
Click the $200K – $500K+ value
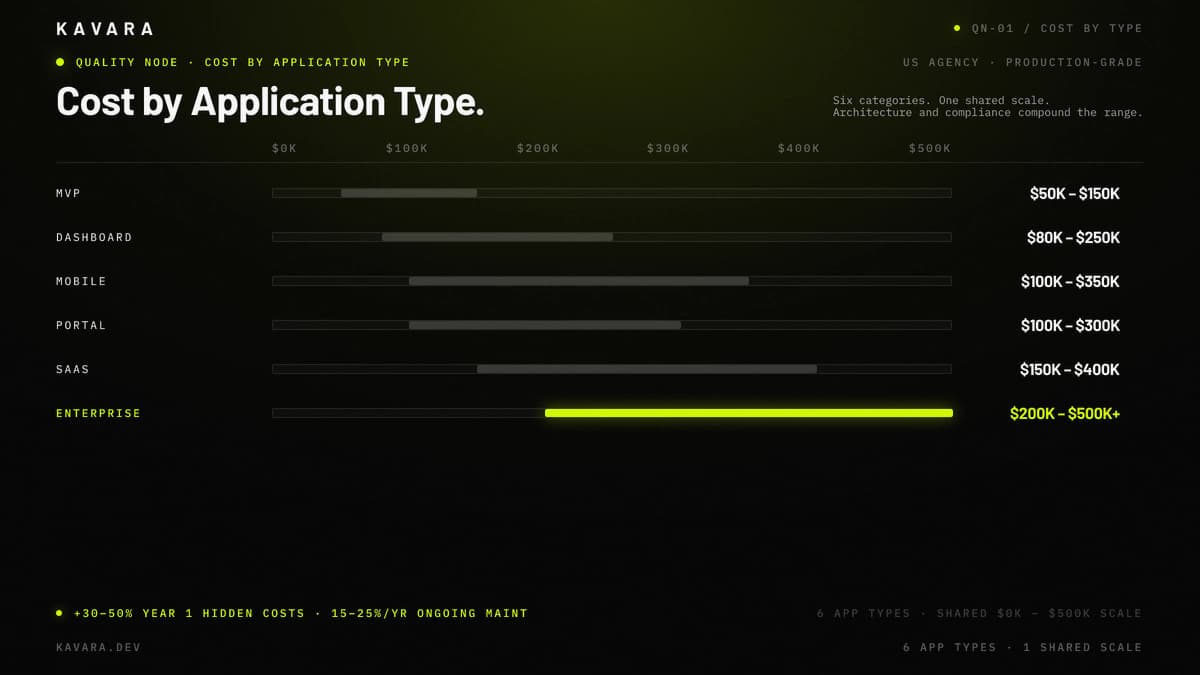1065,414
